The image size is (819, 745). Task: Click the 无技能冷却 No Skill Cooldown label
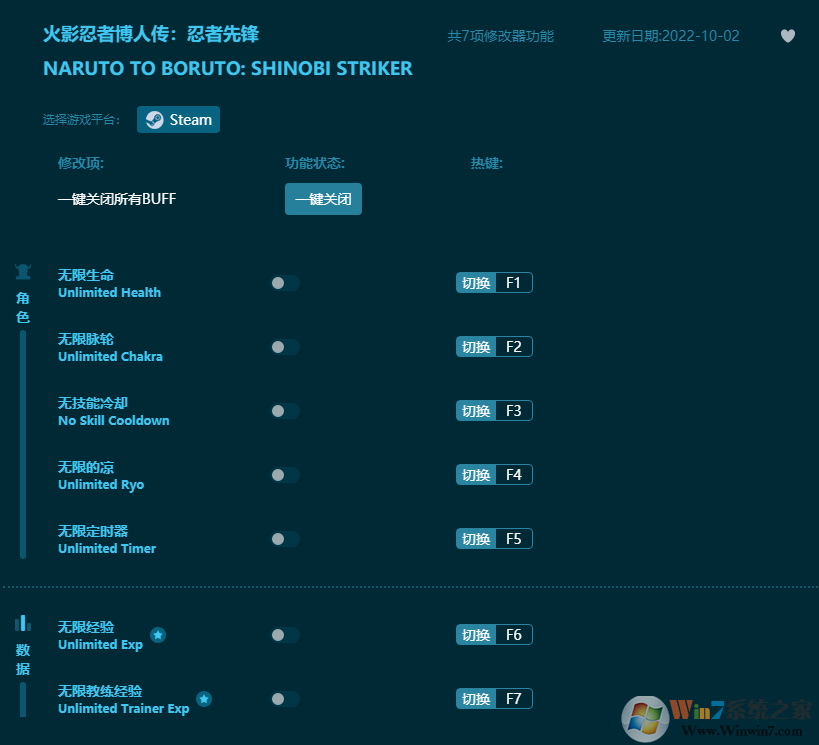tap(113, 412)
